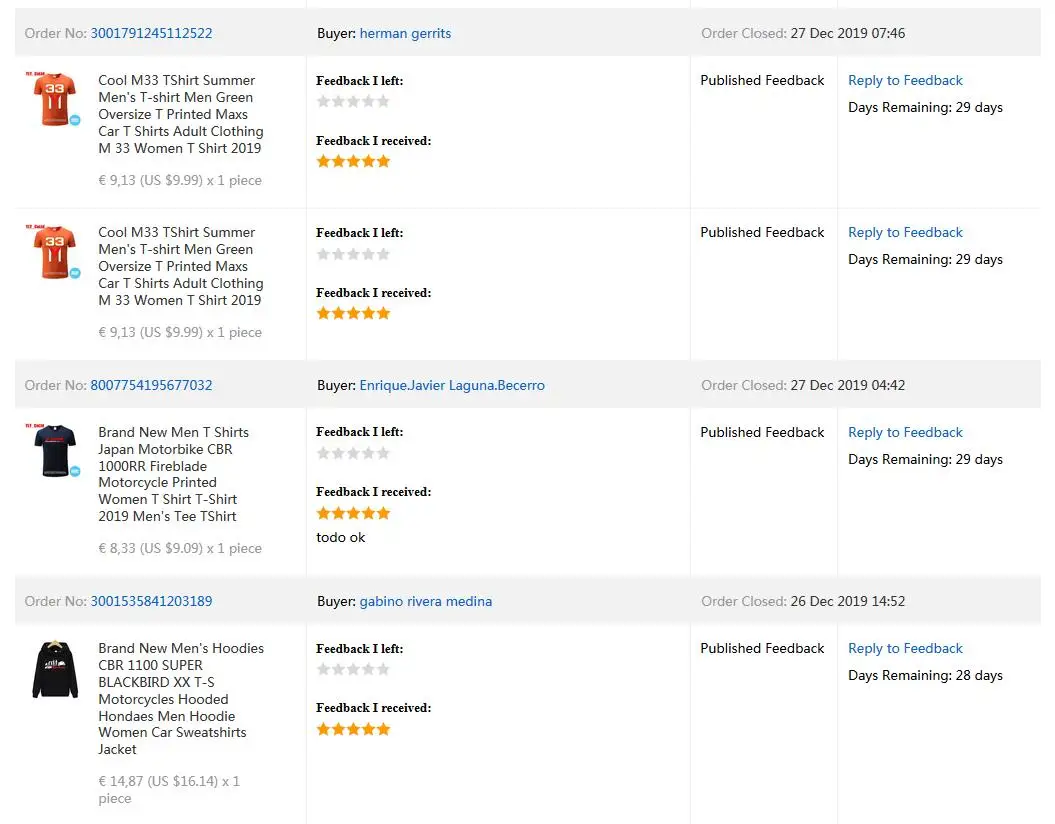
Task: Click empty 'Feedback I left' stars for hoodie
Action: [x=353, y=669]
